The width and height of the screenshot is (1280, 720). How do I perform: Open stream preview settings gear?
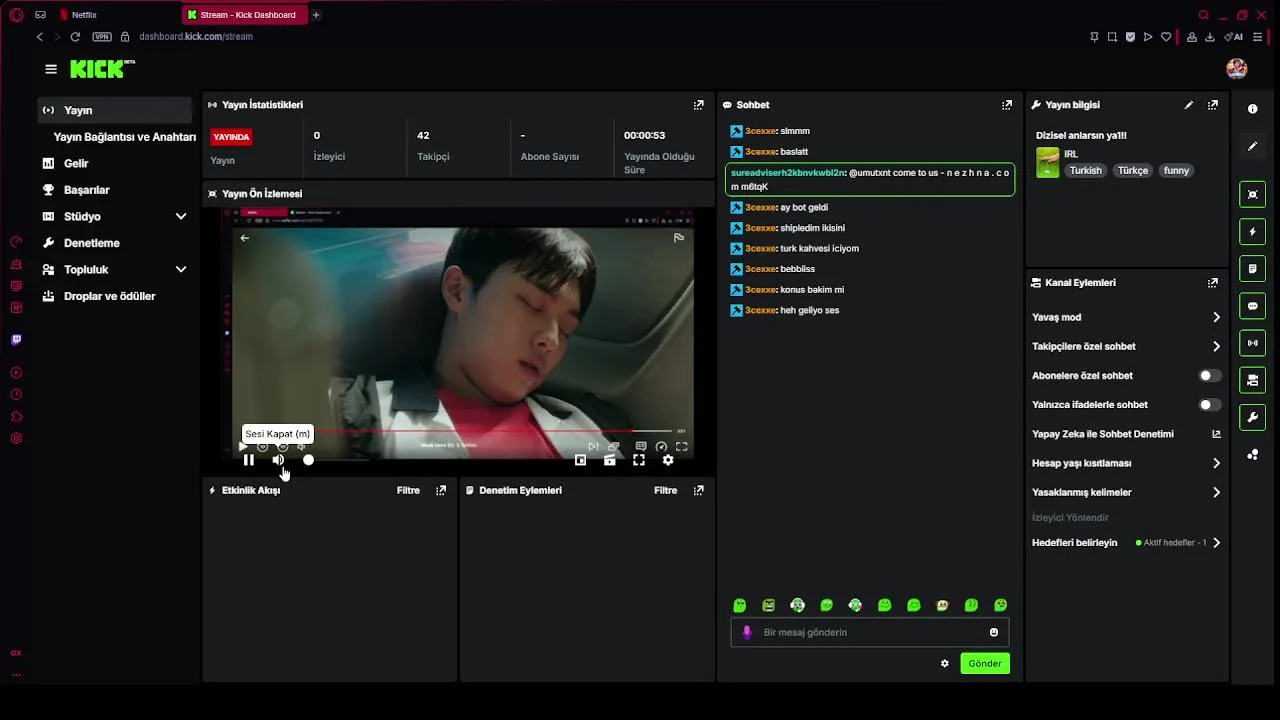pos(668,460)
